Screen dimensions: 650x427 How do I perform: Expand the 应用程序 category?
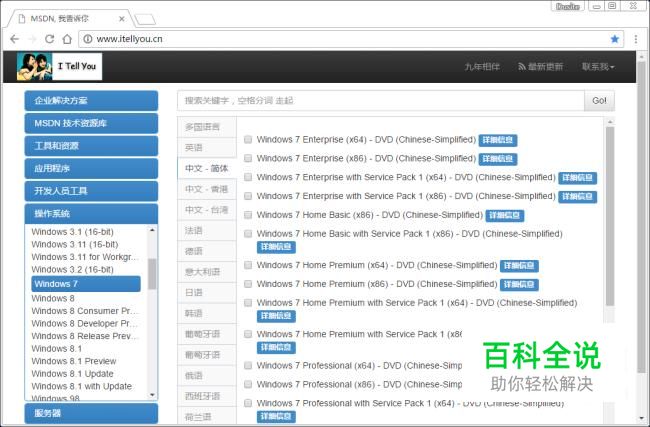[91, 169]
